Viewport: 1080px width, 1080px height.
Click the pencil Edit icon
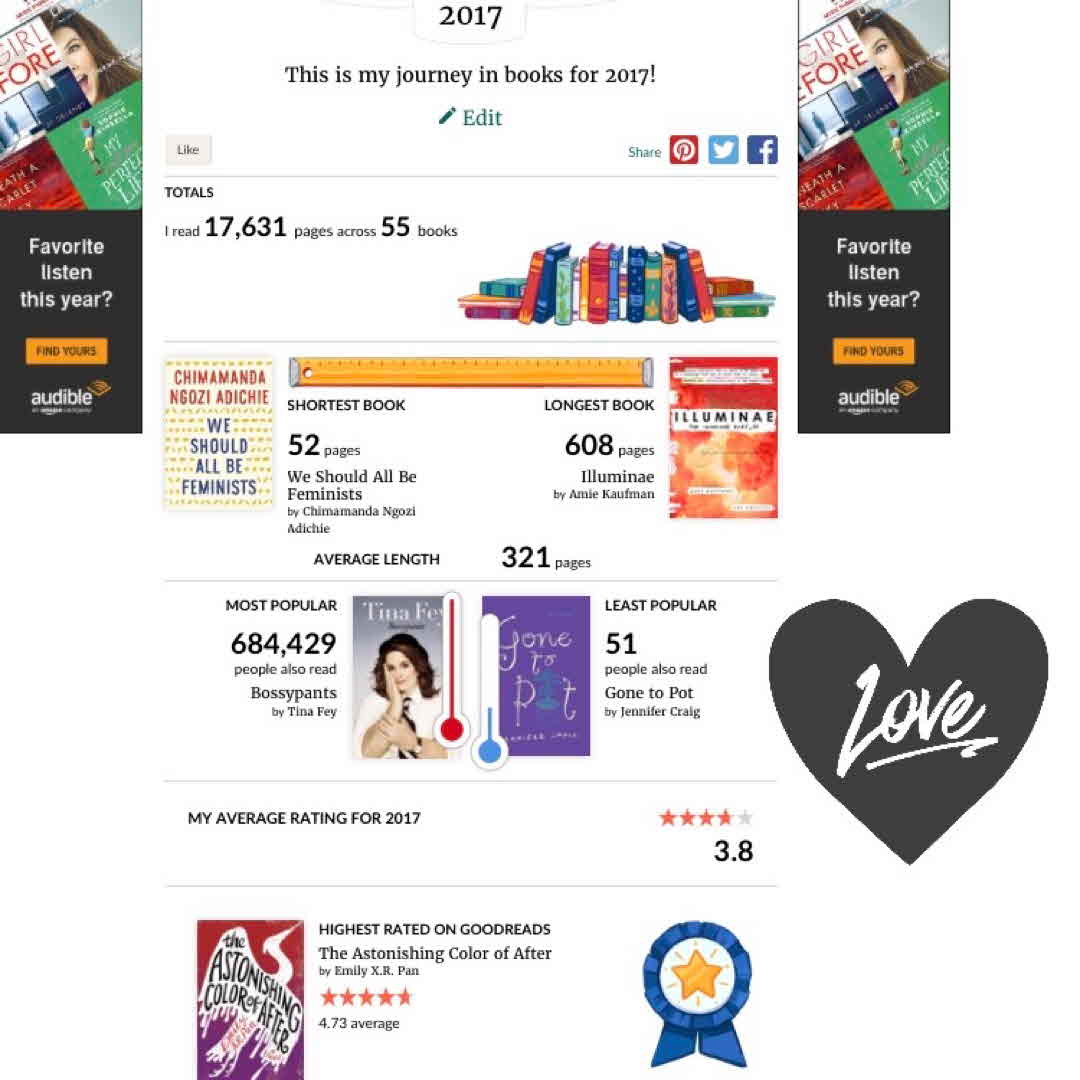click(x=447, y=116)
